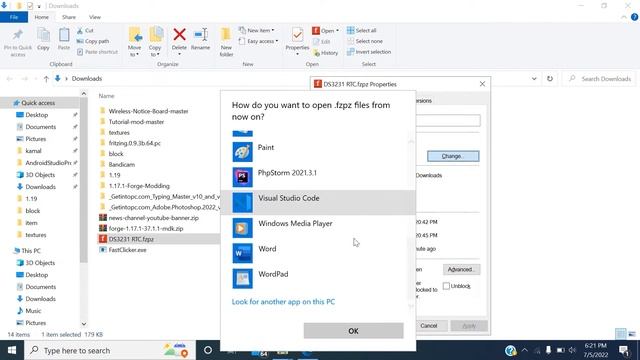Viewport: 640px width, 360px height.
Task: Select the WordPad app icon
Action: [242, 279]
